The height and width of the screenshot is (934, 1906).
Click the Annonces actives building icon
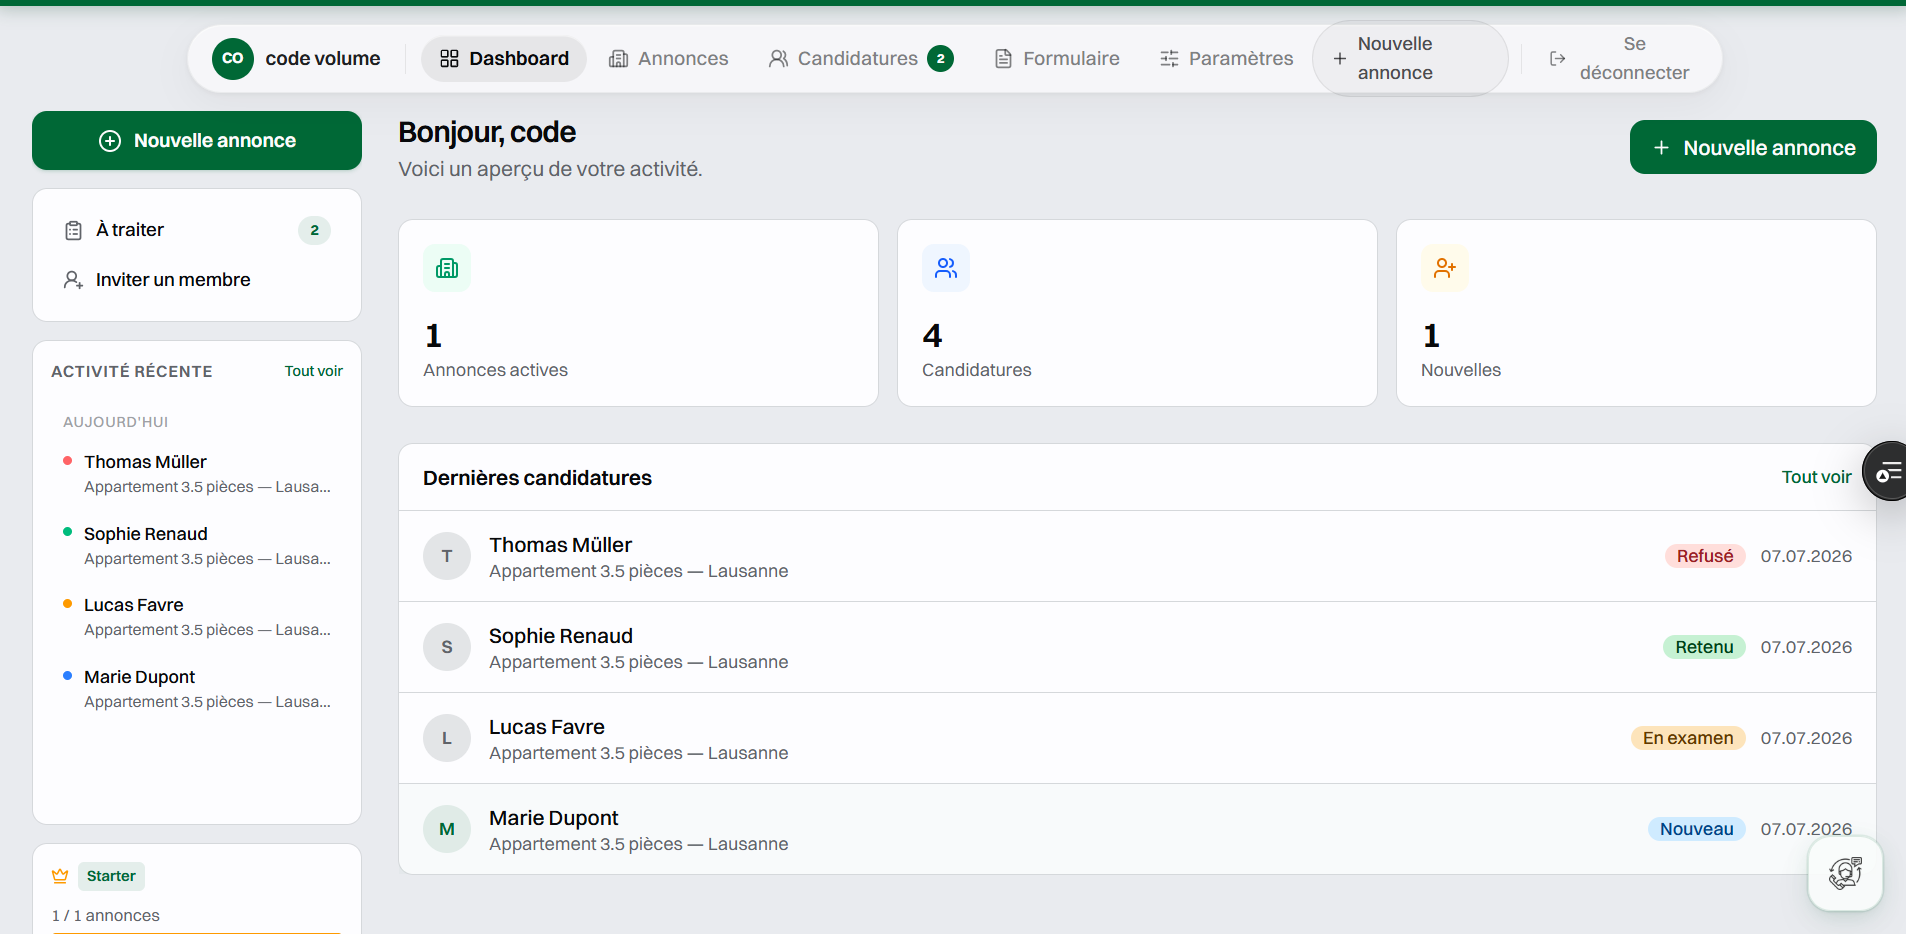[x=447, y=268]
